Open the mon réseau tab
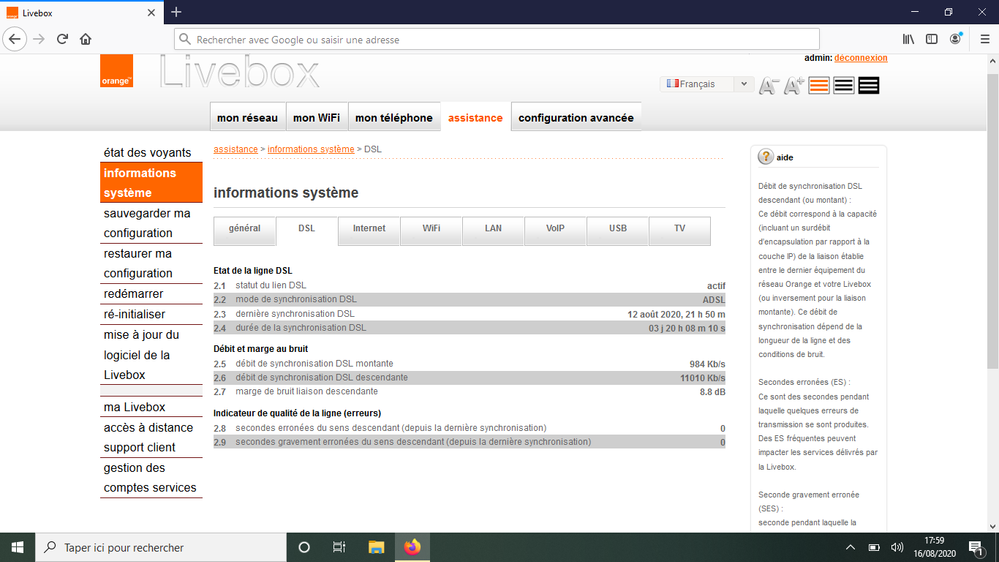 click(247, 117)
